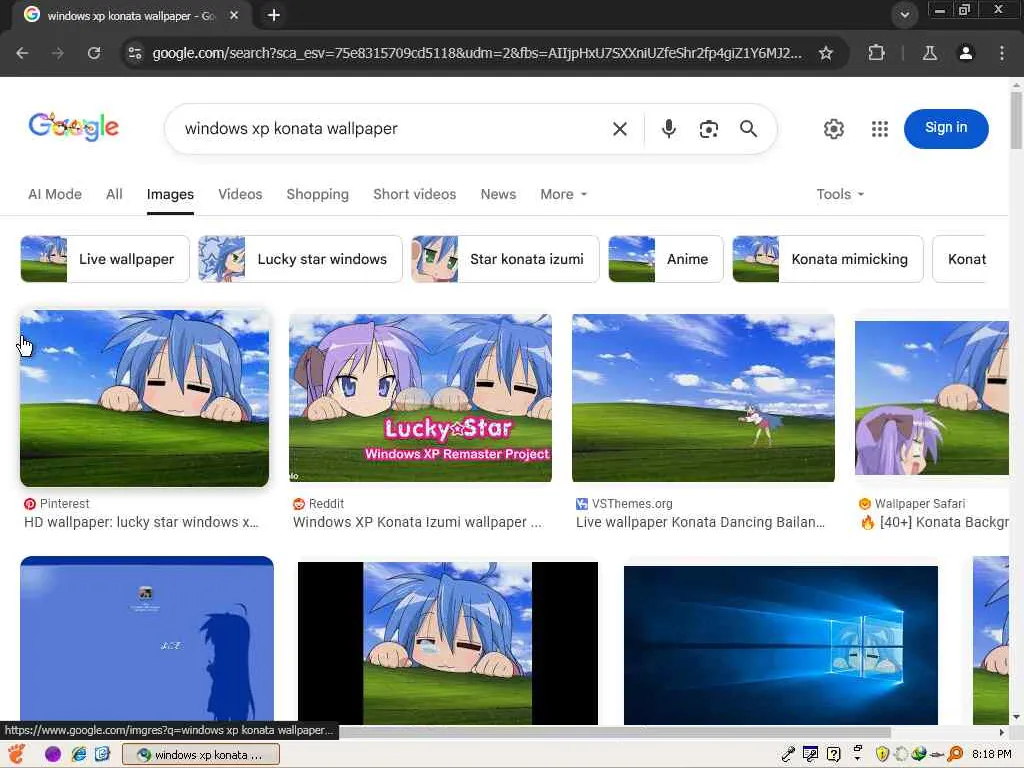Close the windows xp konata wallpaper tab
1024x768 pixels.
pyautogui.click(x=234, y=15)
